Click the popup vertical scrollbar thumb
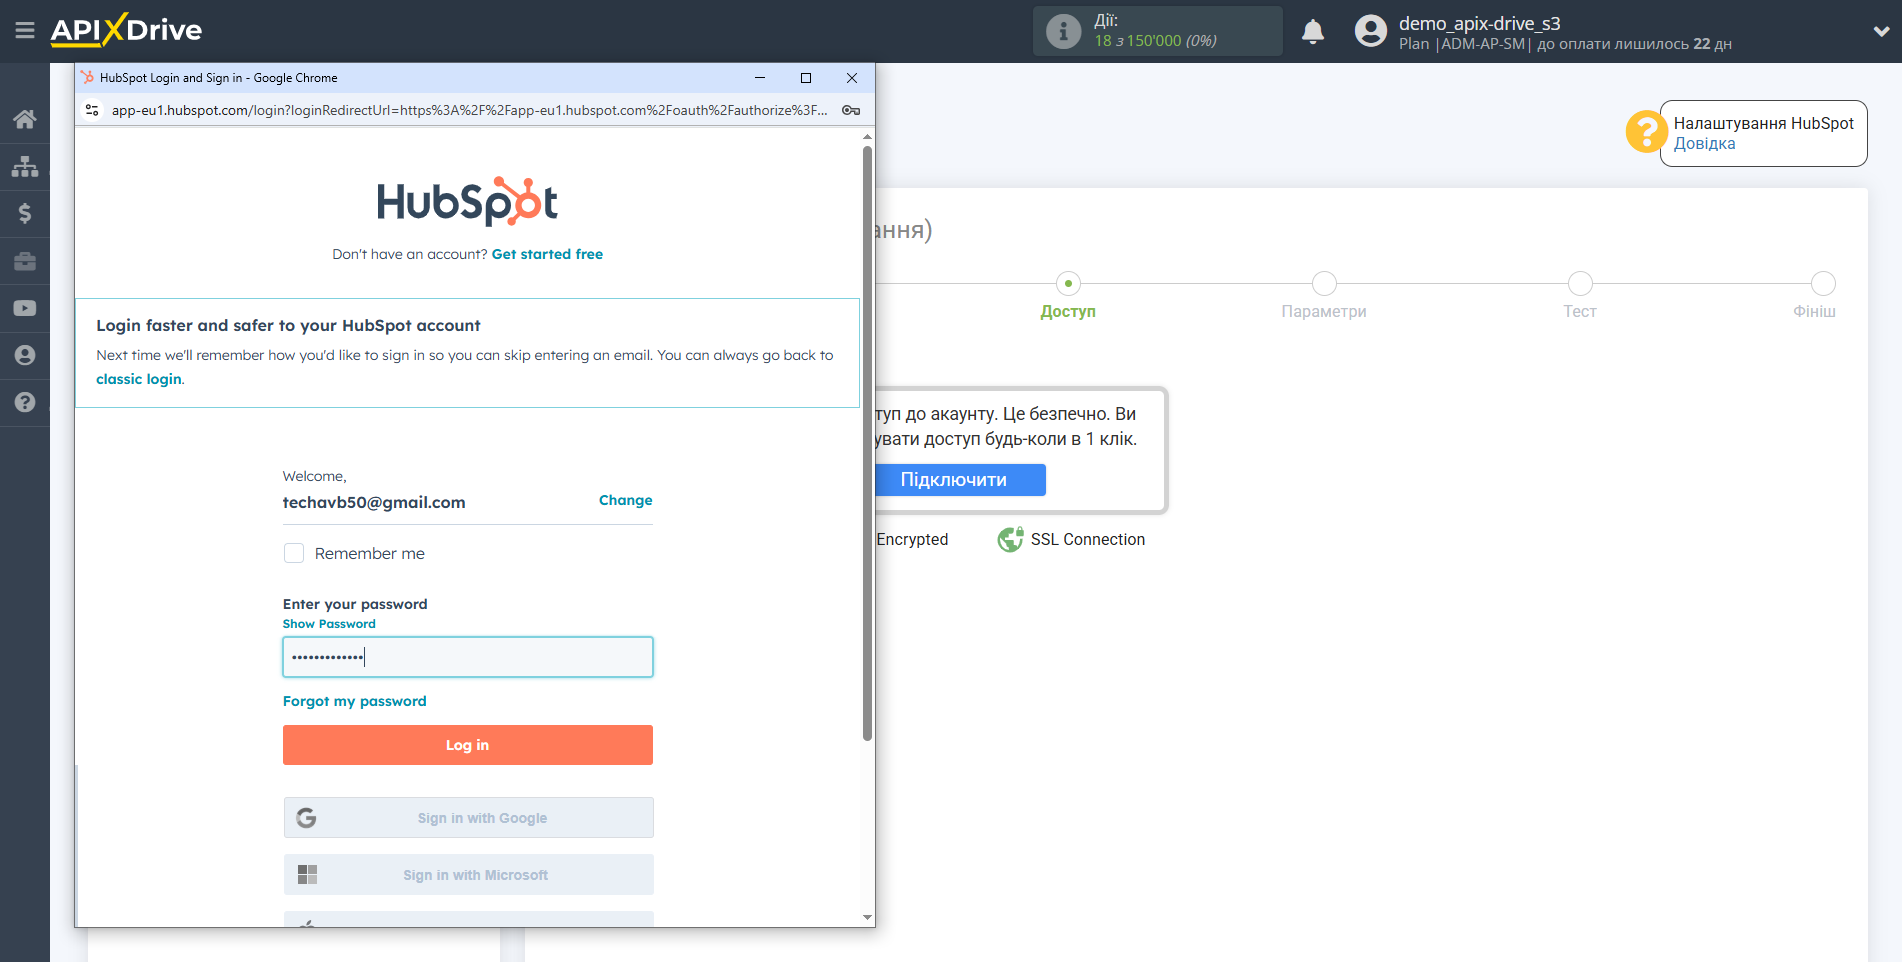The width and height of the screenshot is (1902, 962). coord(867,443)
